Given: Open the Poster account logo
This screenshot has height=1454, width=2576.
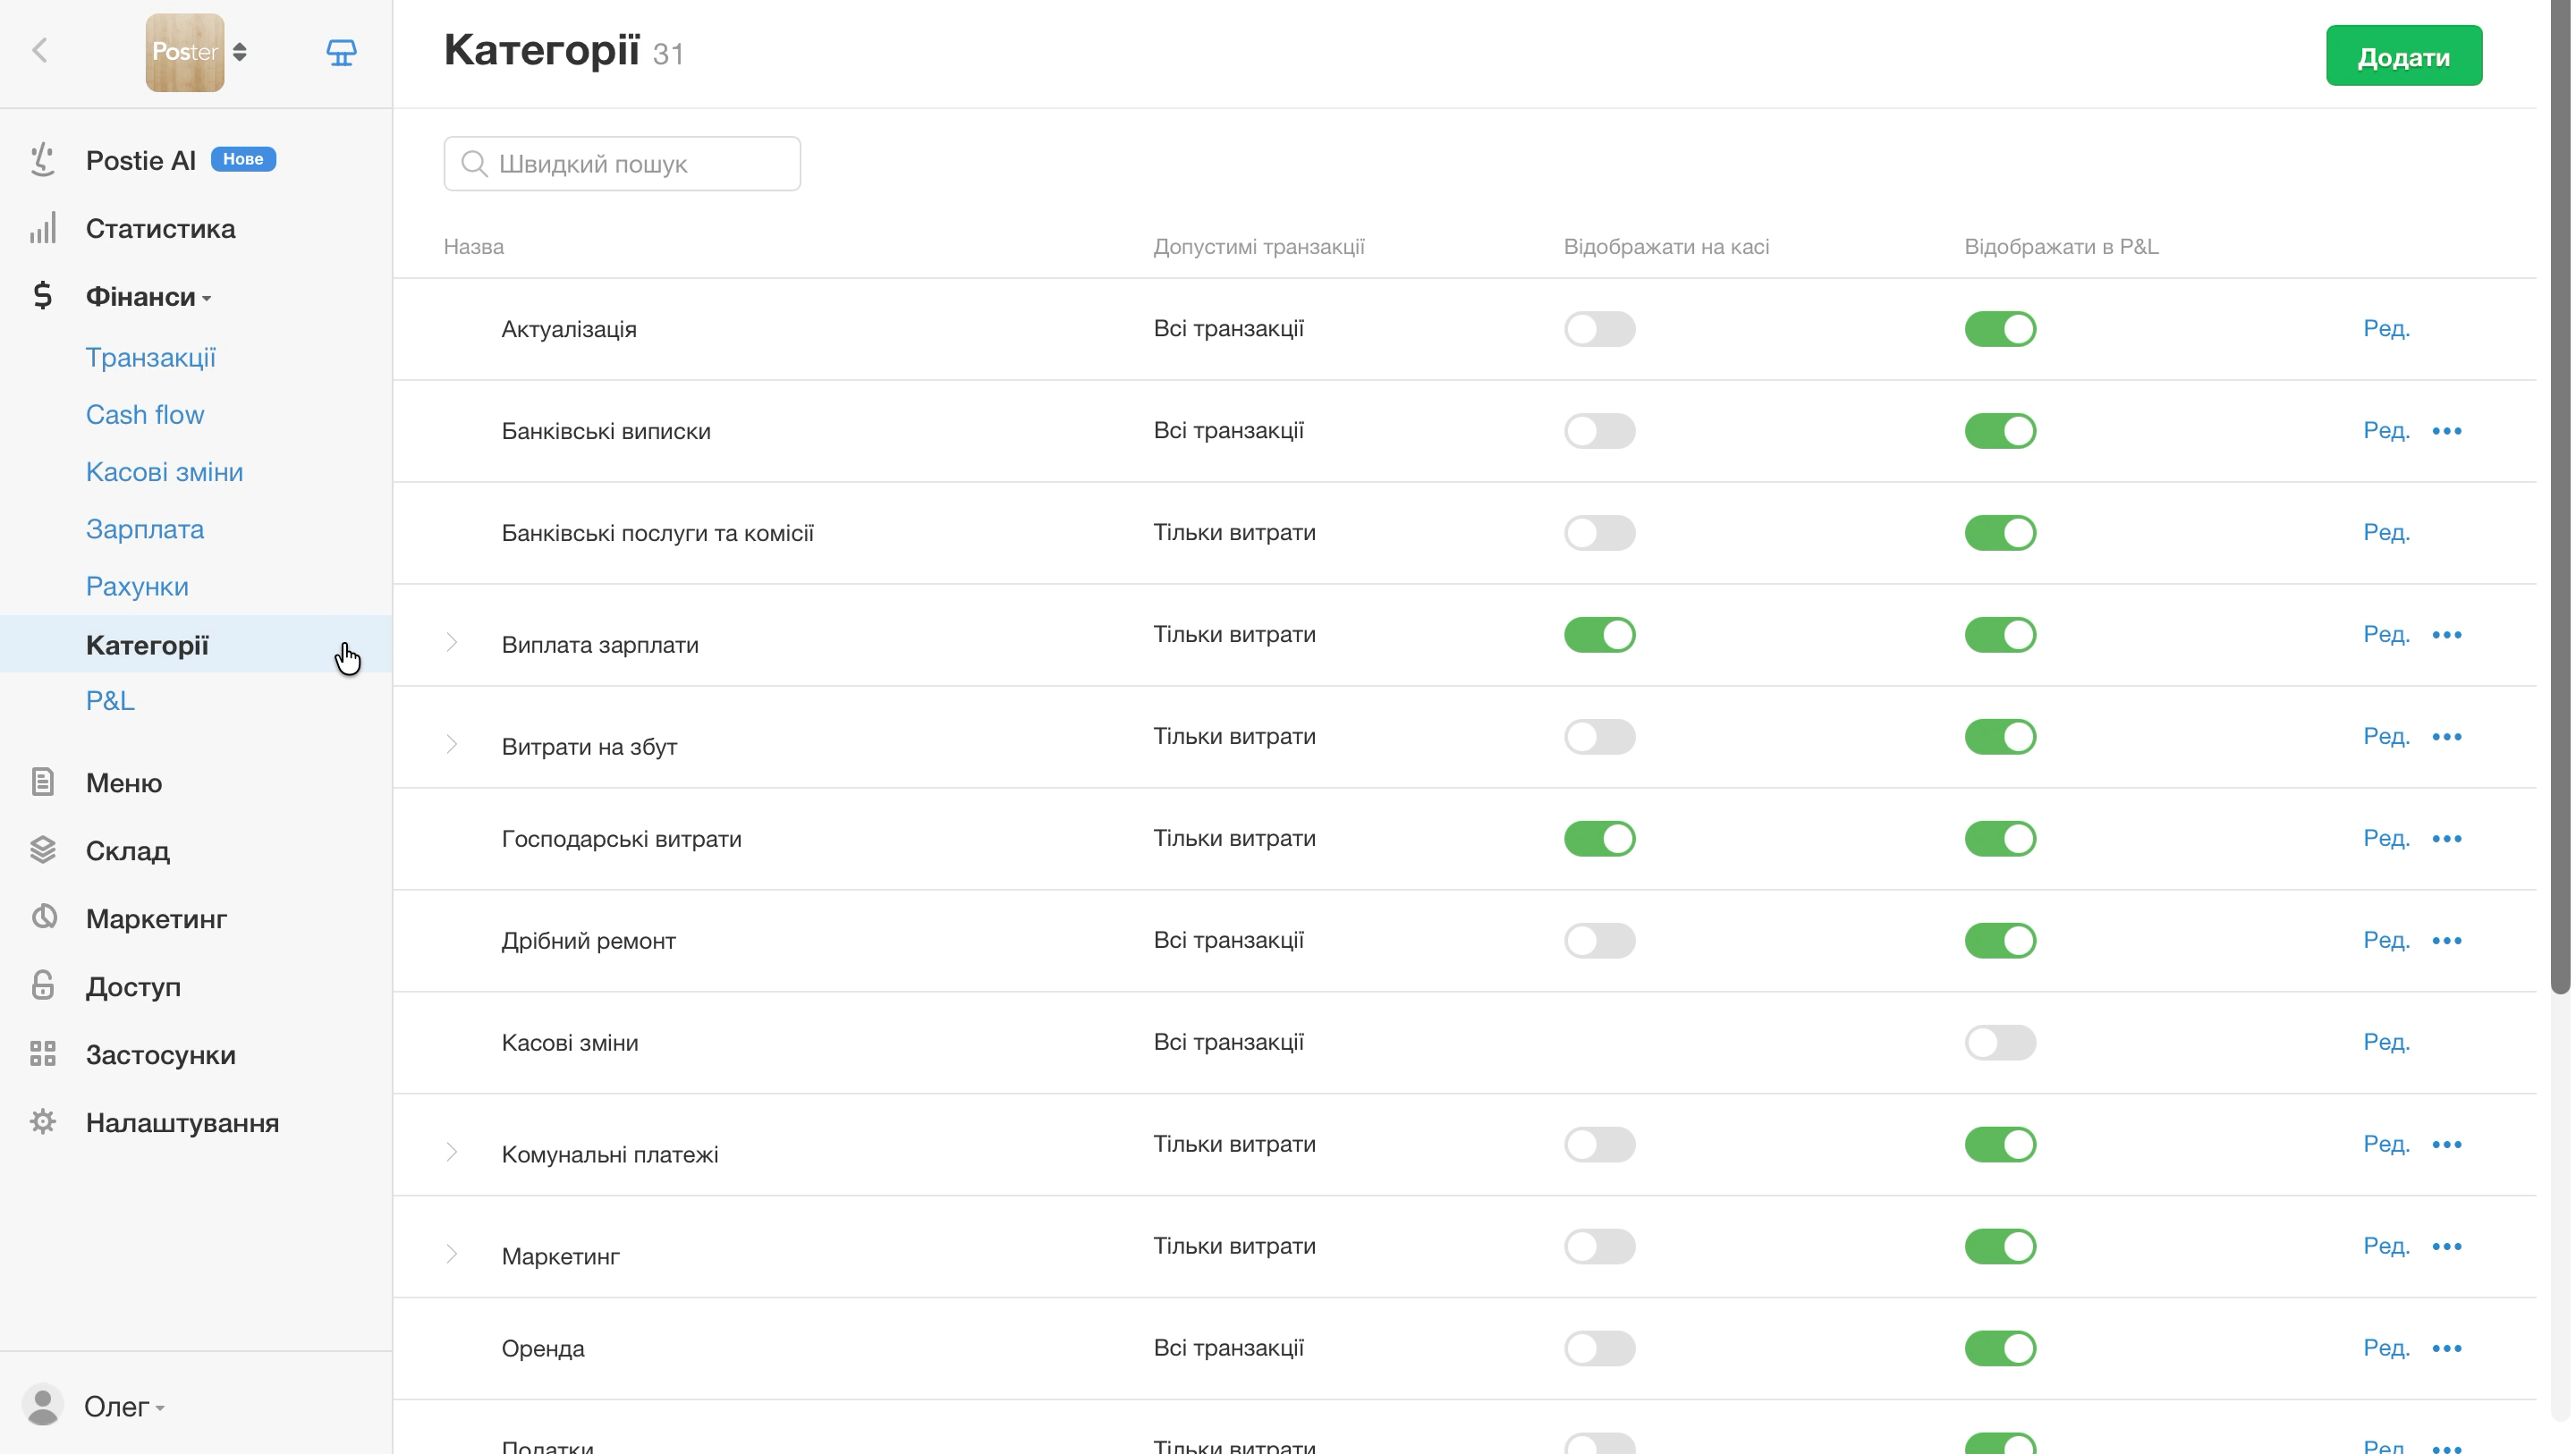Looking at the screenshot, I should click(185, 52).
